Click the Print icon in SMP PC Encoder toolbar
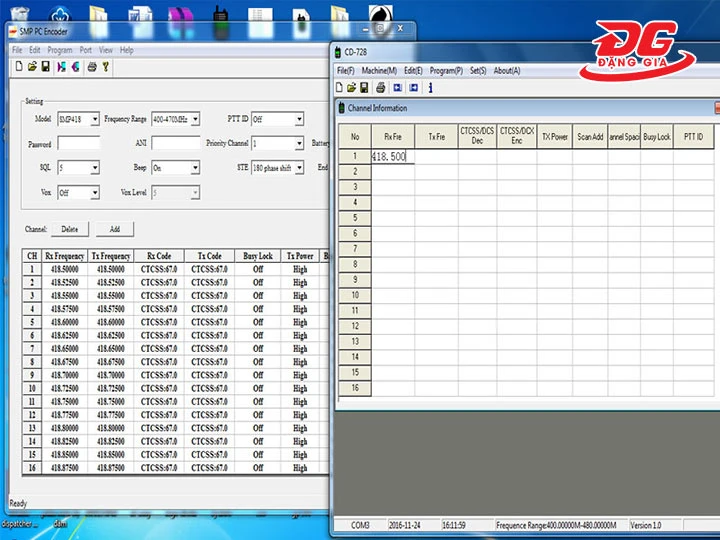The height and width of the screenshot is (540, 720). tap(92, 67)
